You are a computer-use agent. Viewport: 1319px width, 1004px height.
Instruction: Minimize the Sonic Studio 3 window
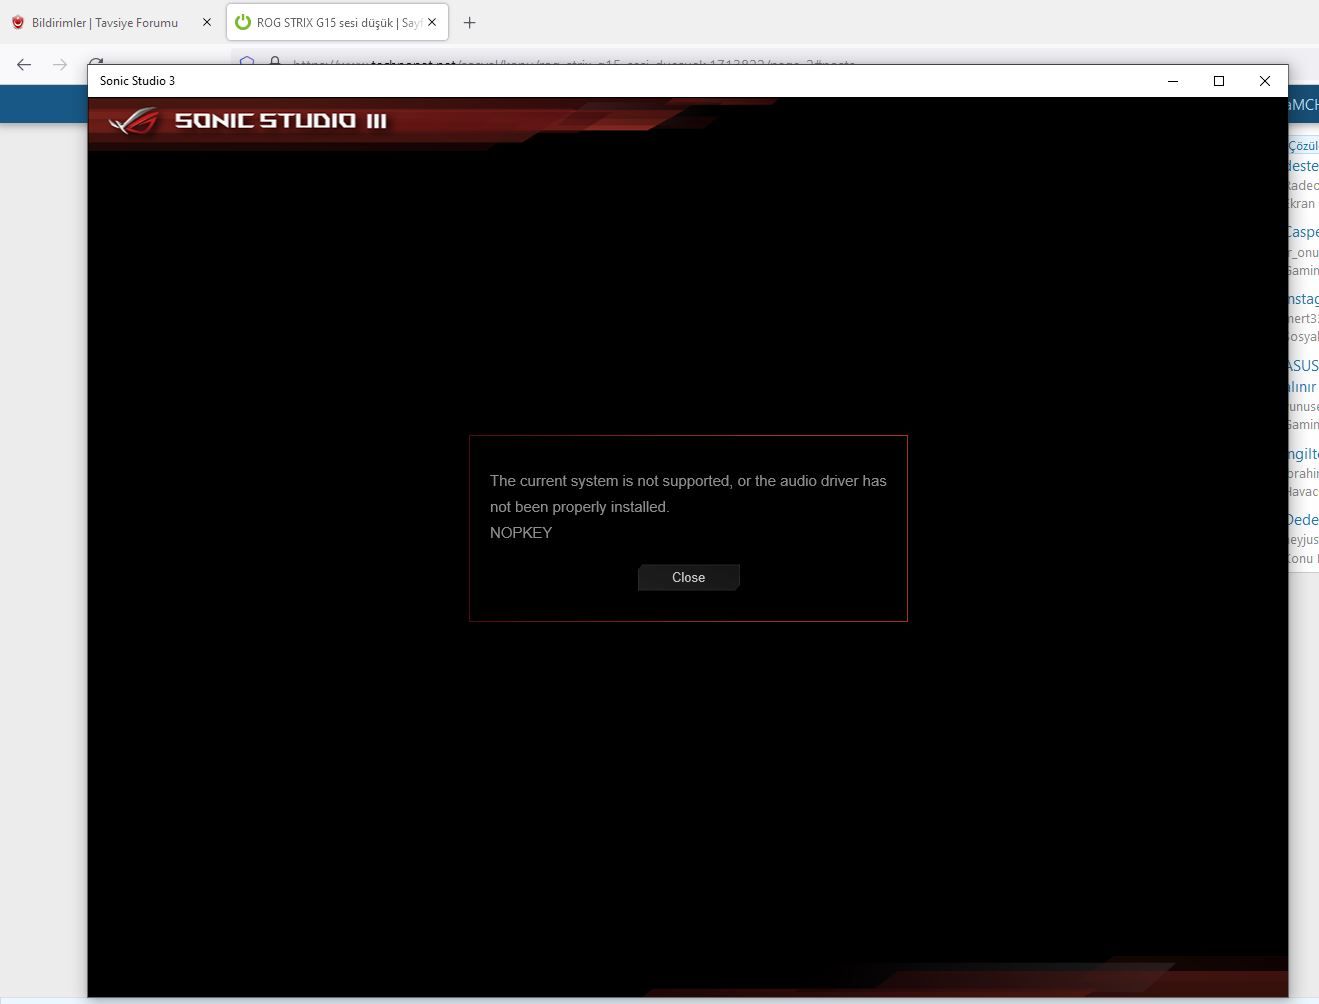coord(1173,81)
